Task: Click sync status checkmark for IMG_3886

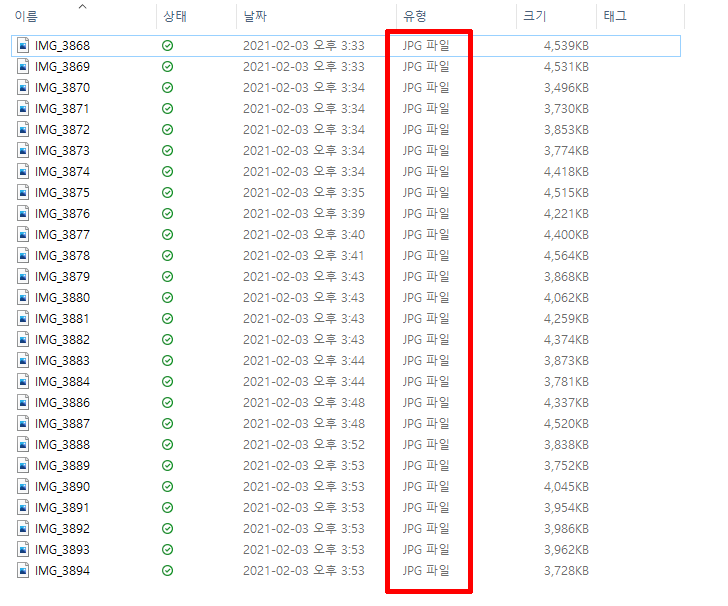Action: click(x=168, y=403)
